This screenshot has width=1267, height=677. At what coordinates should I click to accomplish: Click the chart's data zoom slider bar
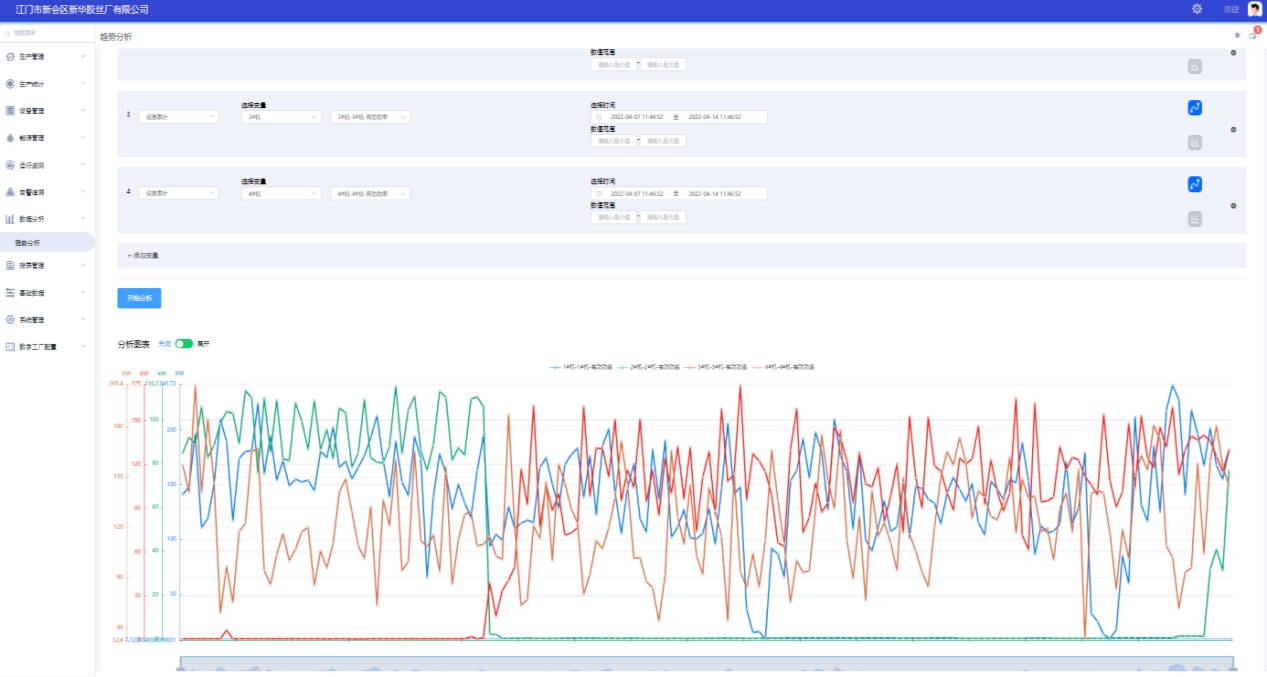click(706, 665)
